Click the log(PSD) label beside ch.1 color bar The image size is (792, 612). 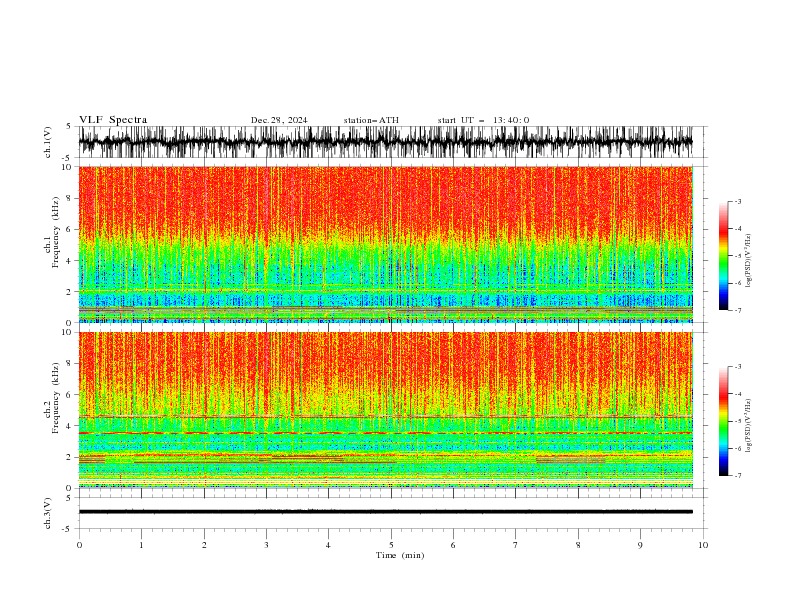coord(749,261)
